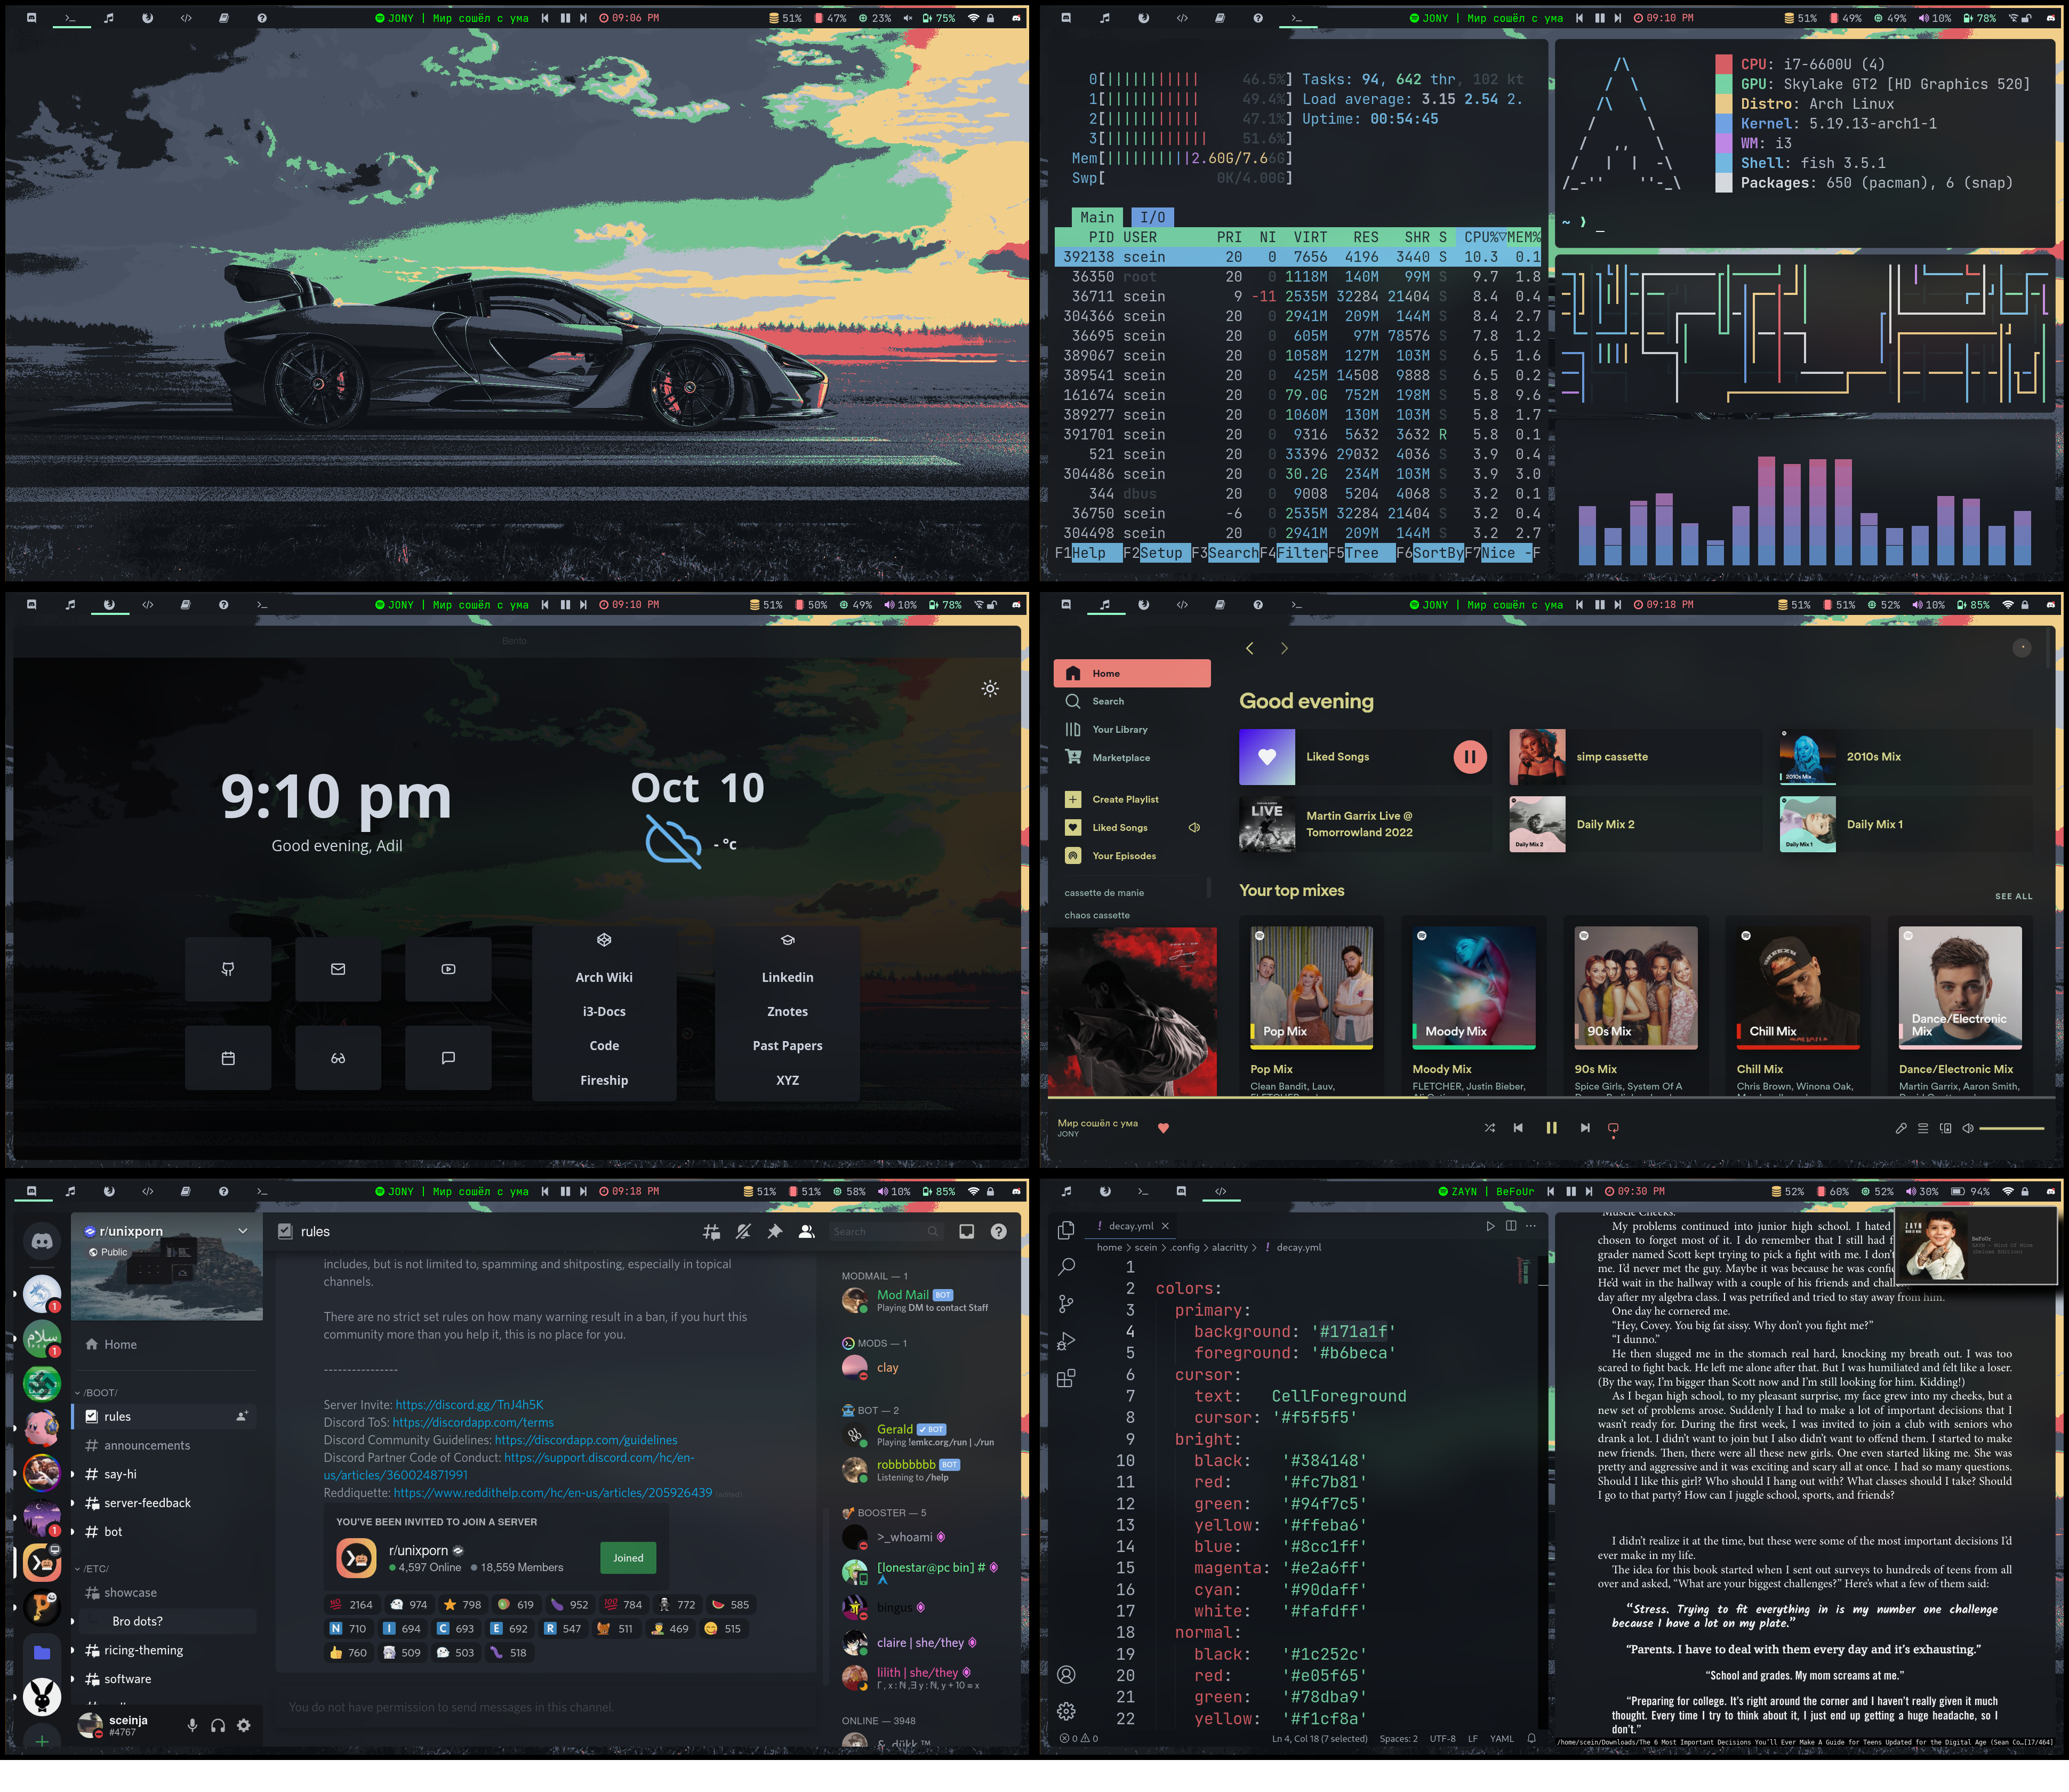Collapse the /ETC/ channel category

point(95,1568)
